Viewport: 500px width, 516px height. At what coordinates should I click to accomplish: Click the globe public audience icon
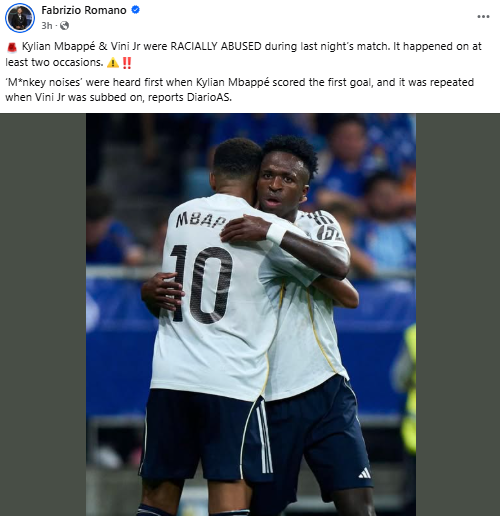64,26
